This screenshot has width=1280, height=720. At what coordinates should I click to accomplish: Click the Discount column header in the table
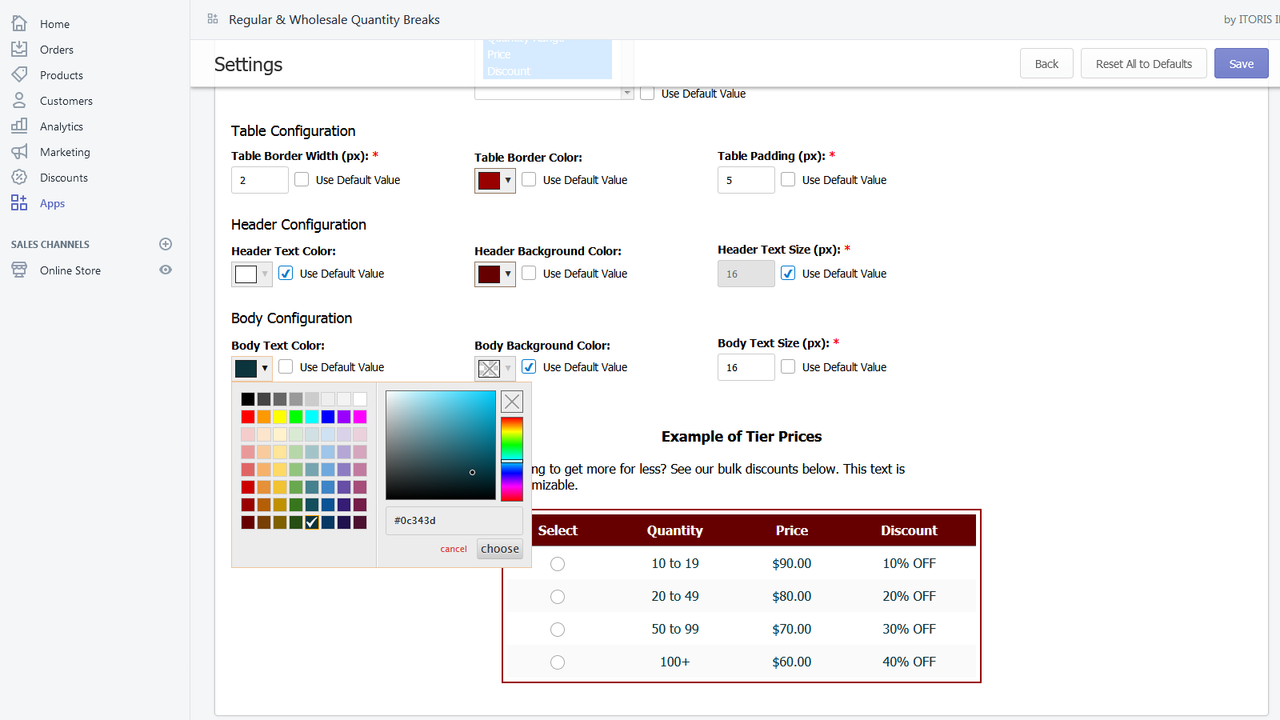(909, 531)
